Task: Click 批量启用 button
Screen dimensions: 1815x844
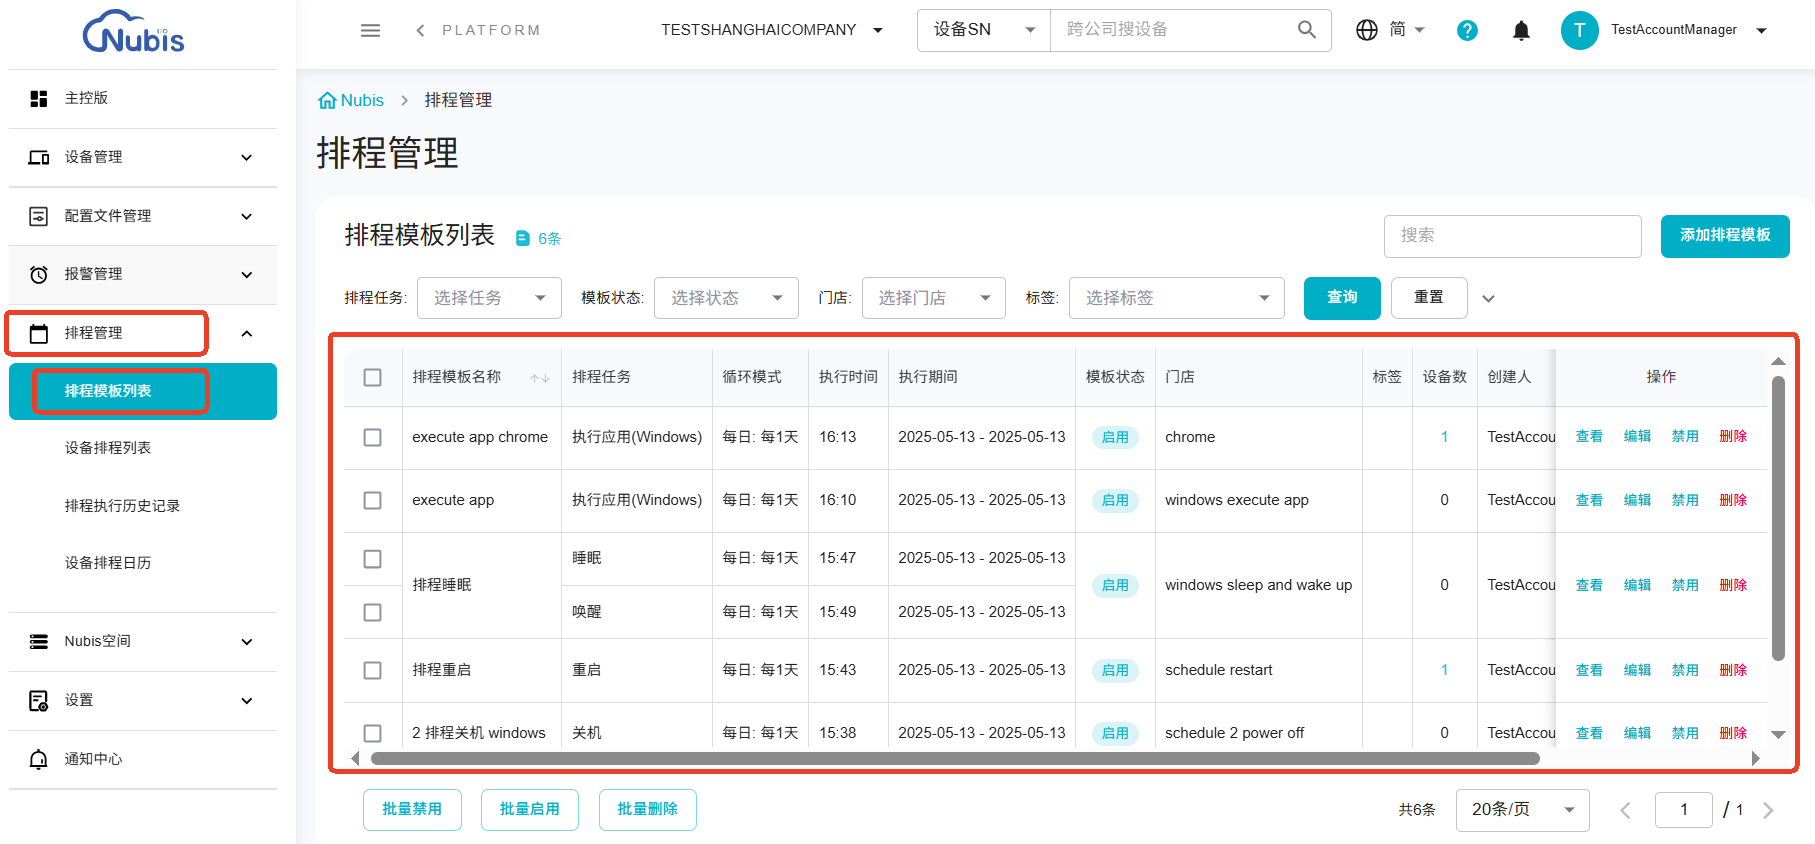Action: tap(530, 810)
